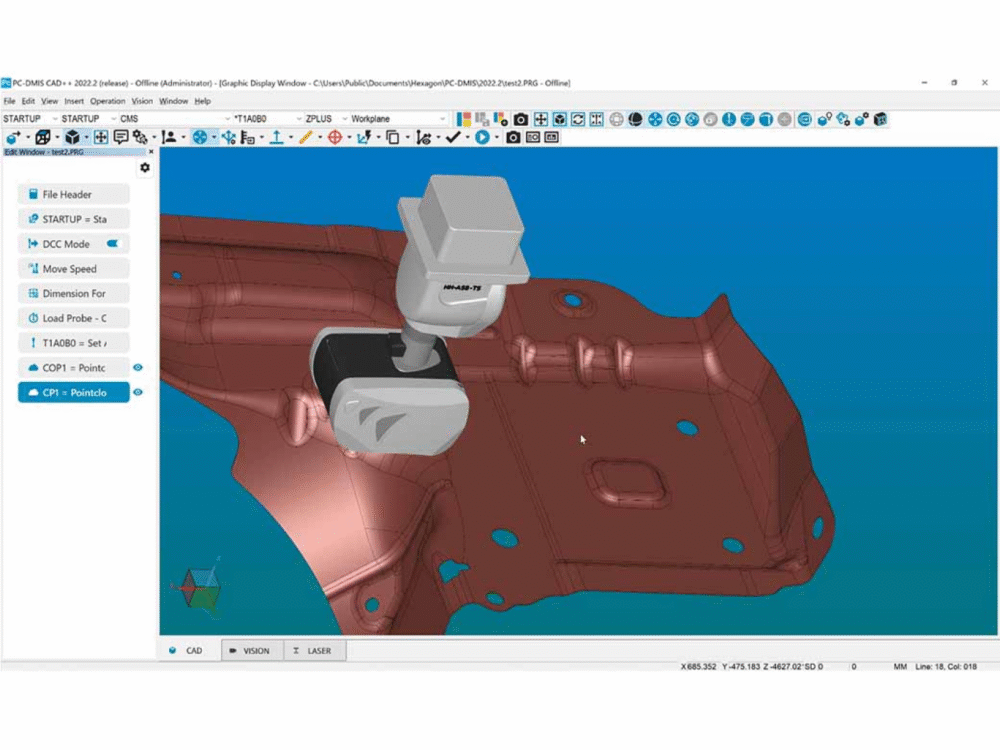The width and height of the screenshot is (1000, 750).
Task: Open the Insert menu
Action: click(x=74, y=101)
